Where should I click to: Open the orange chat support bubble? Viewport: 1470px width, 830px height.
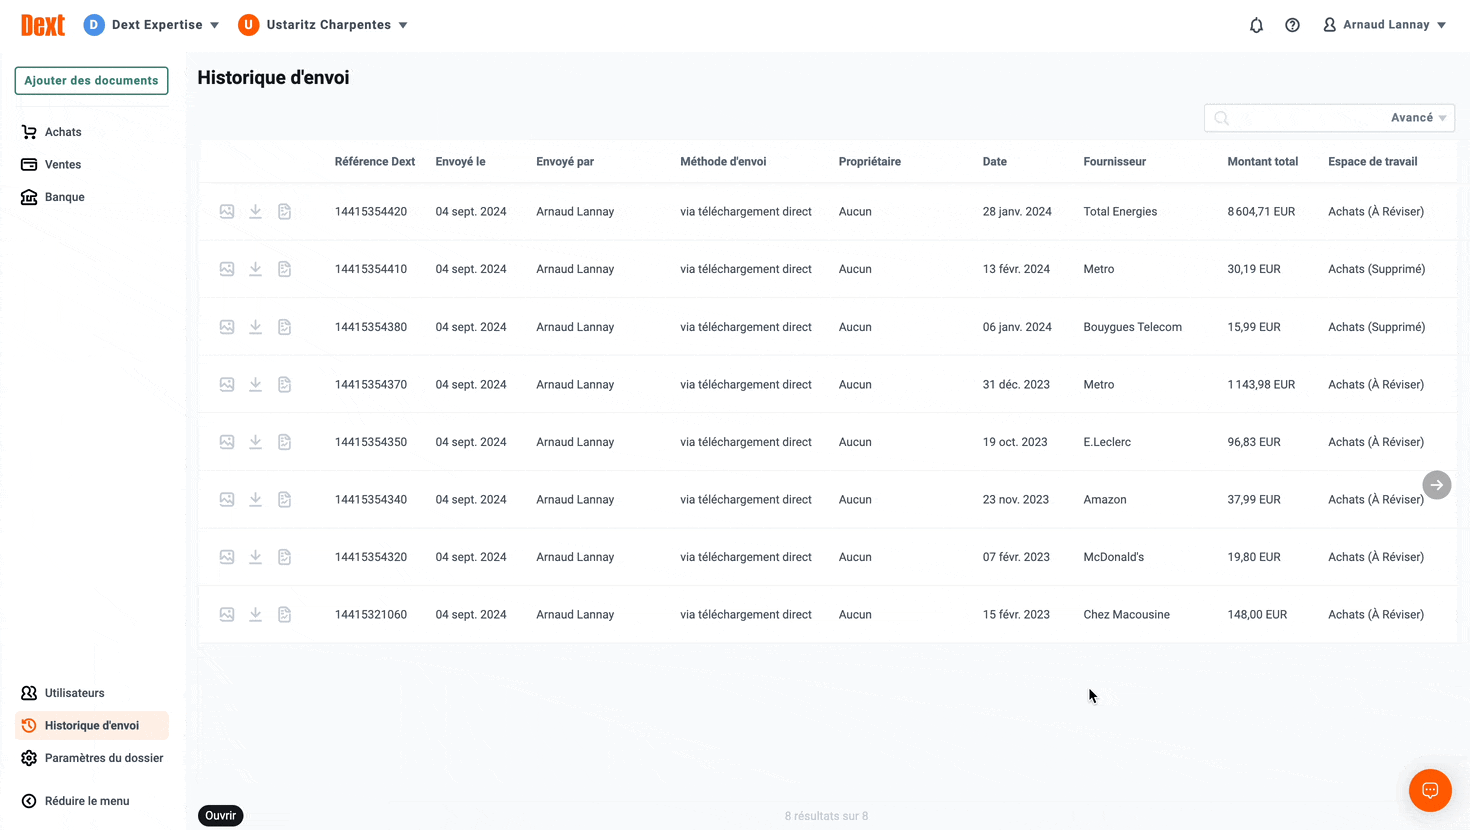pos(1430,790)
